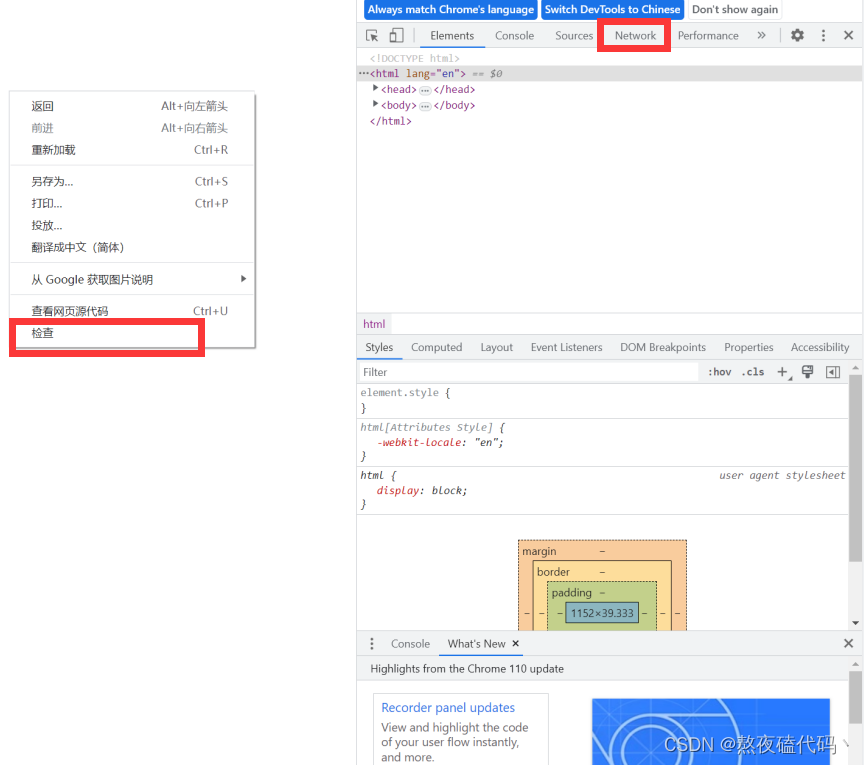Expand collapsed head ellipsis badge
This screenshot has width=864, height=765.
pos(425,90)
